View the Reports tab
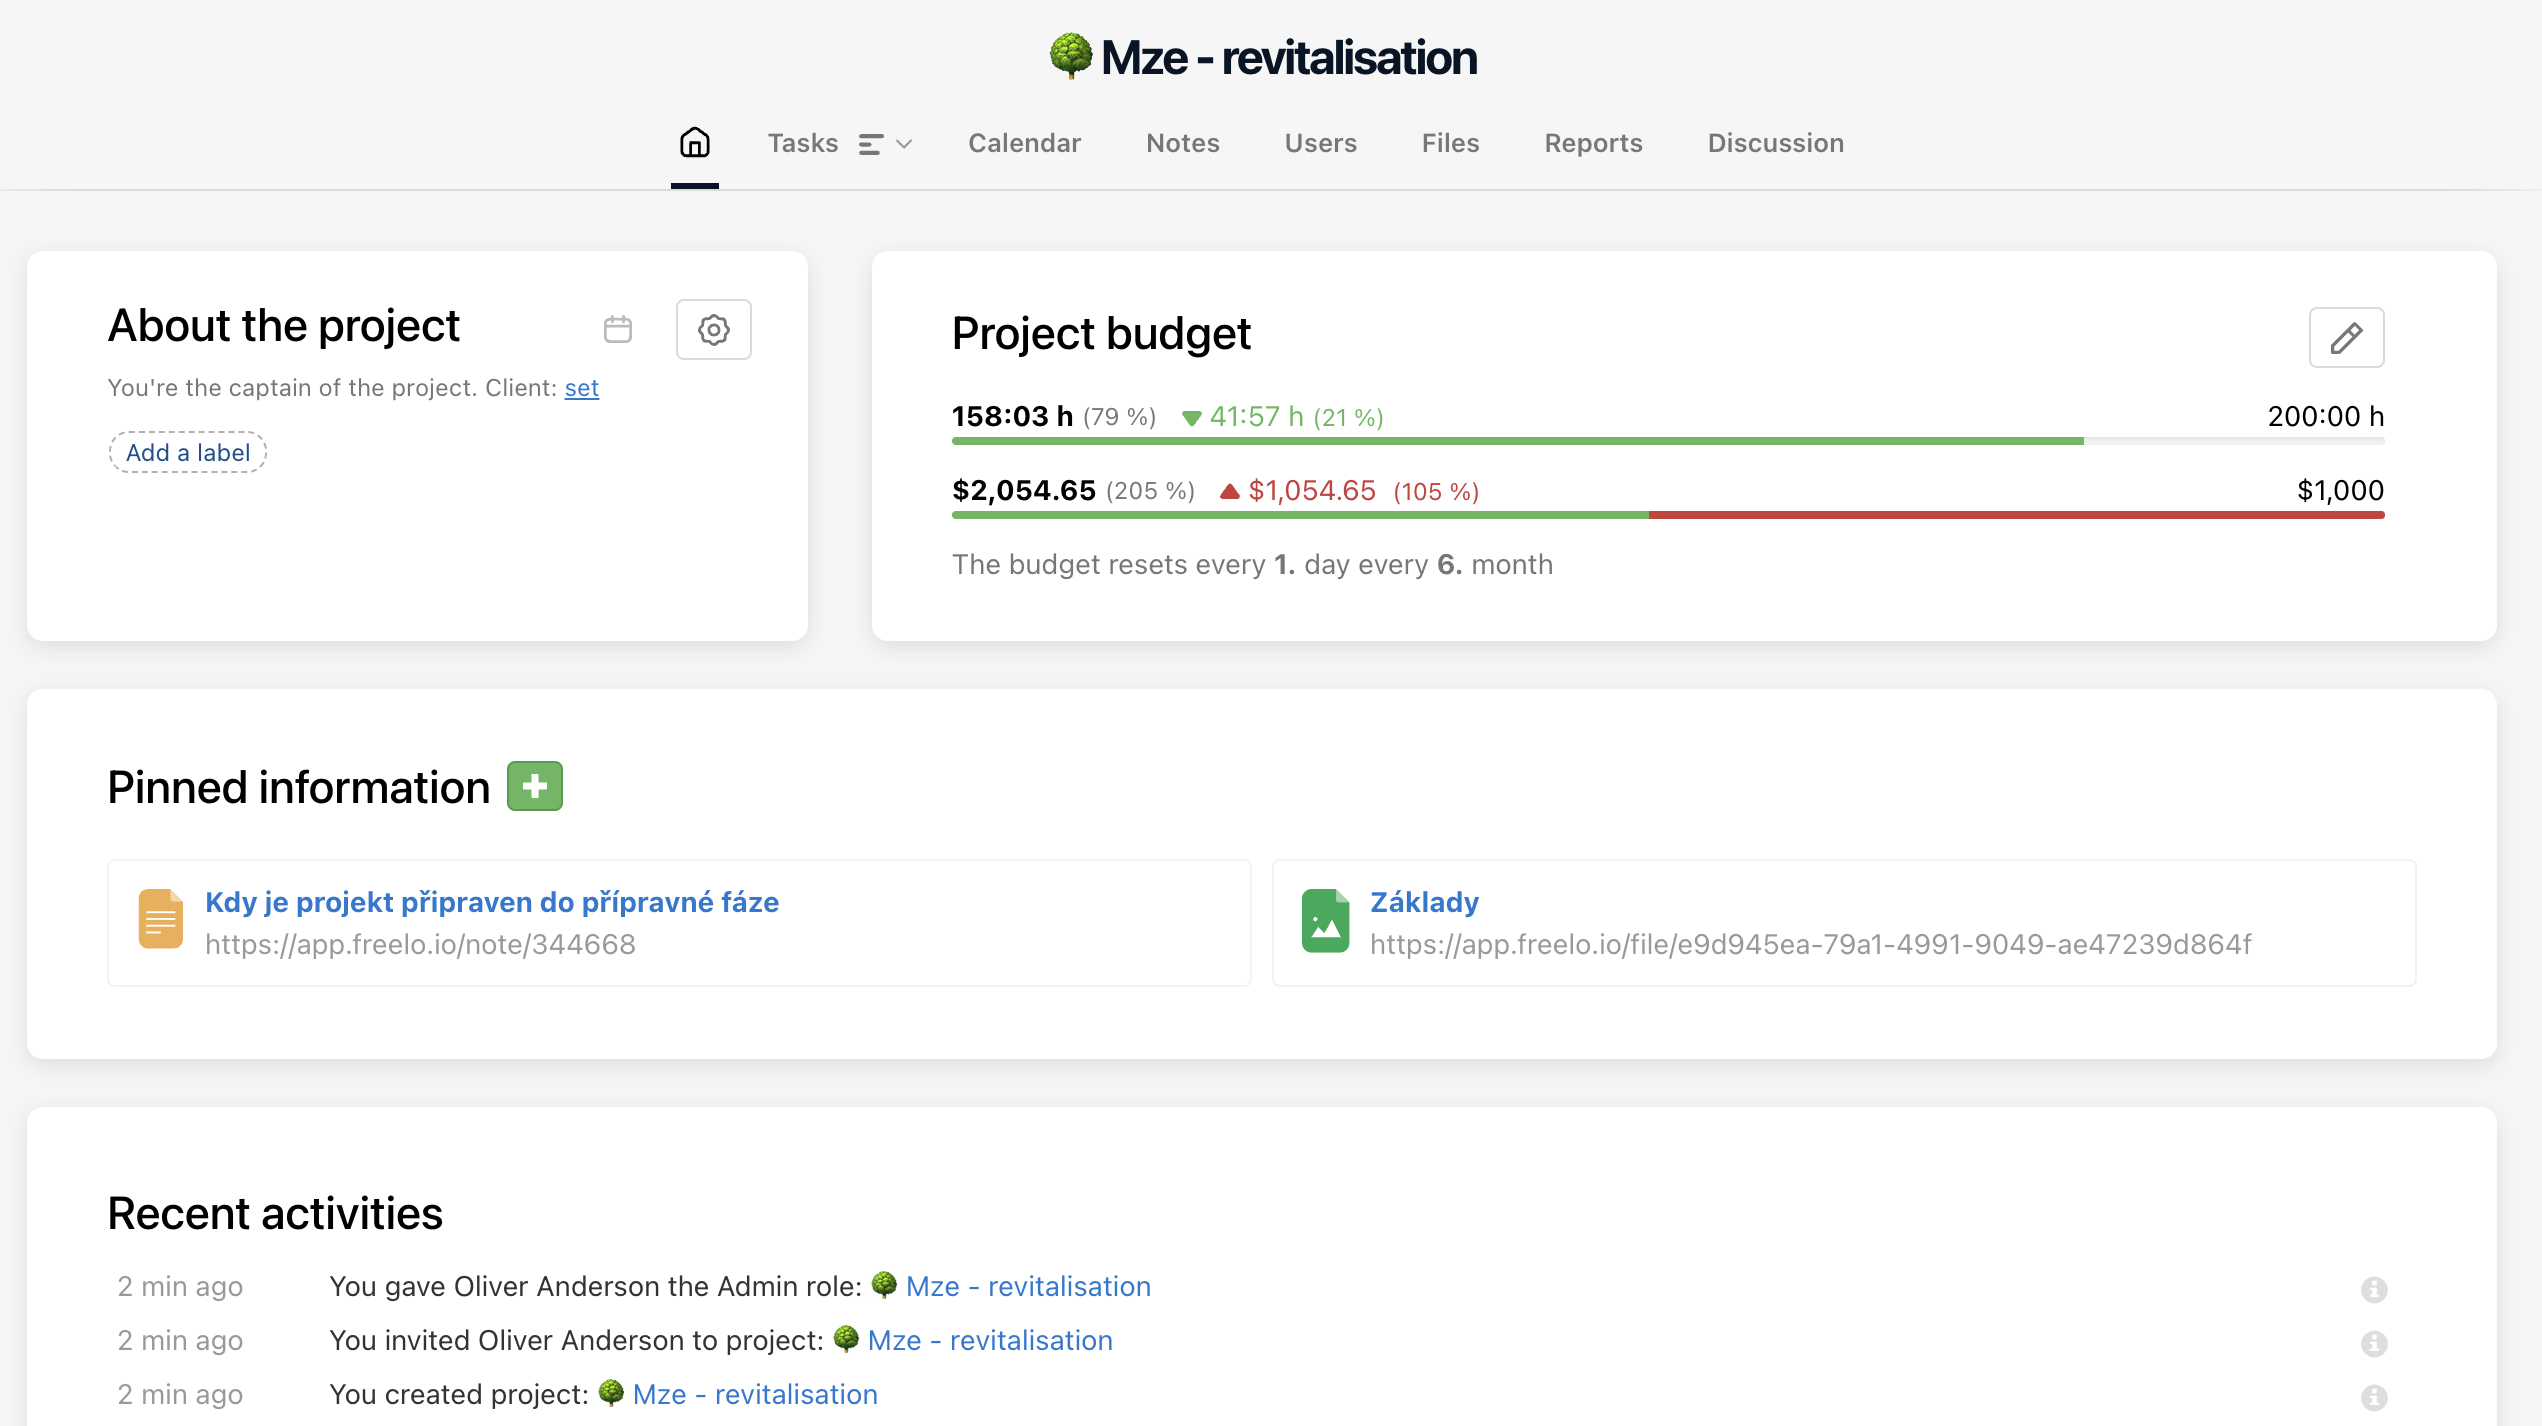2542x1426 pixels. (x=1593, y=143)
